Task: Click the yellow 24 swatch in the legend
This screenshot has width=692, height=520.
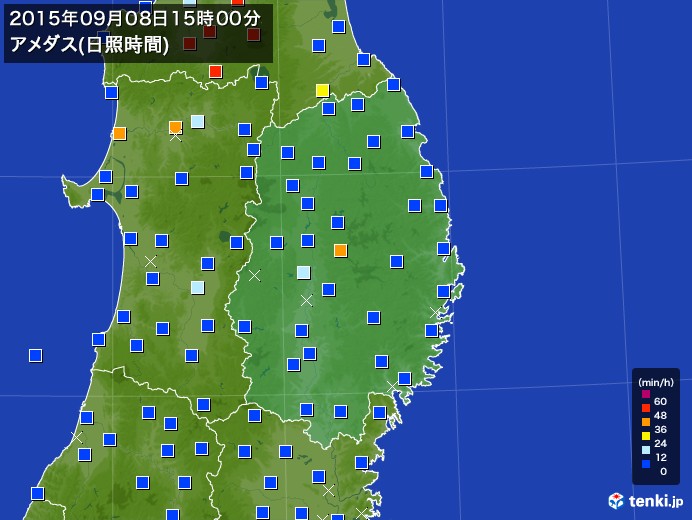Action: tap(646, 436)
